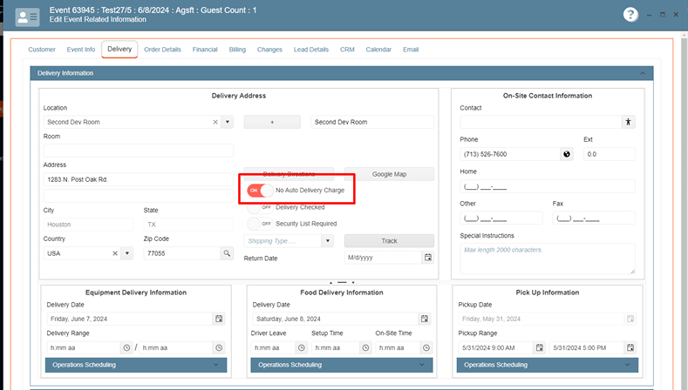Expand Equipment Delivery Operations Scheduling

tap(136, 365)
